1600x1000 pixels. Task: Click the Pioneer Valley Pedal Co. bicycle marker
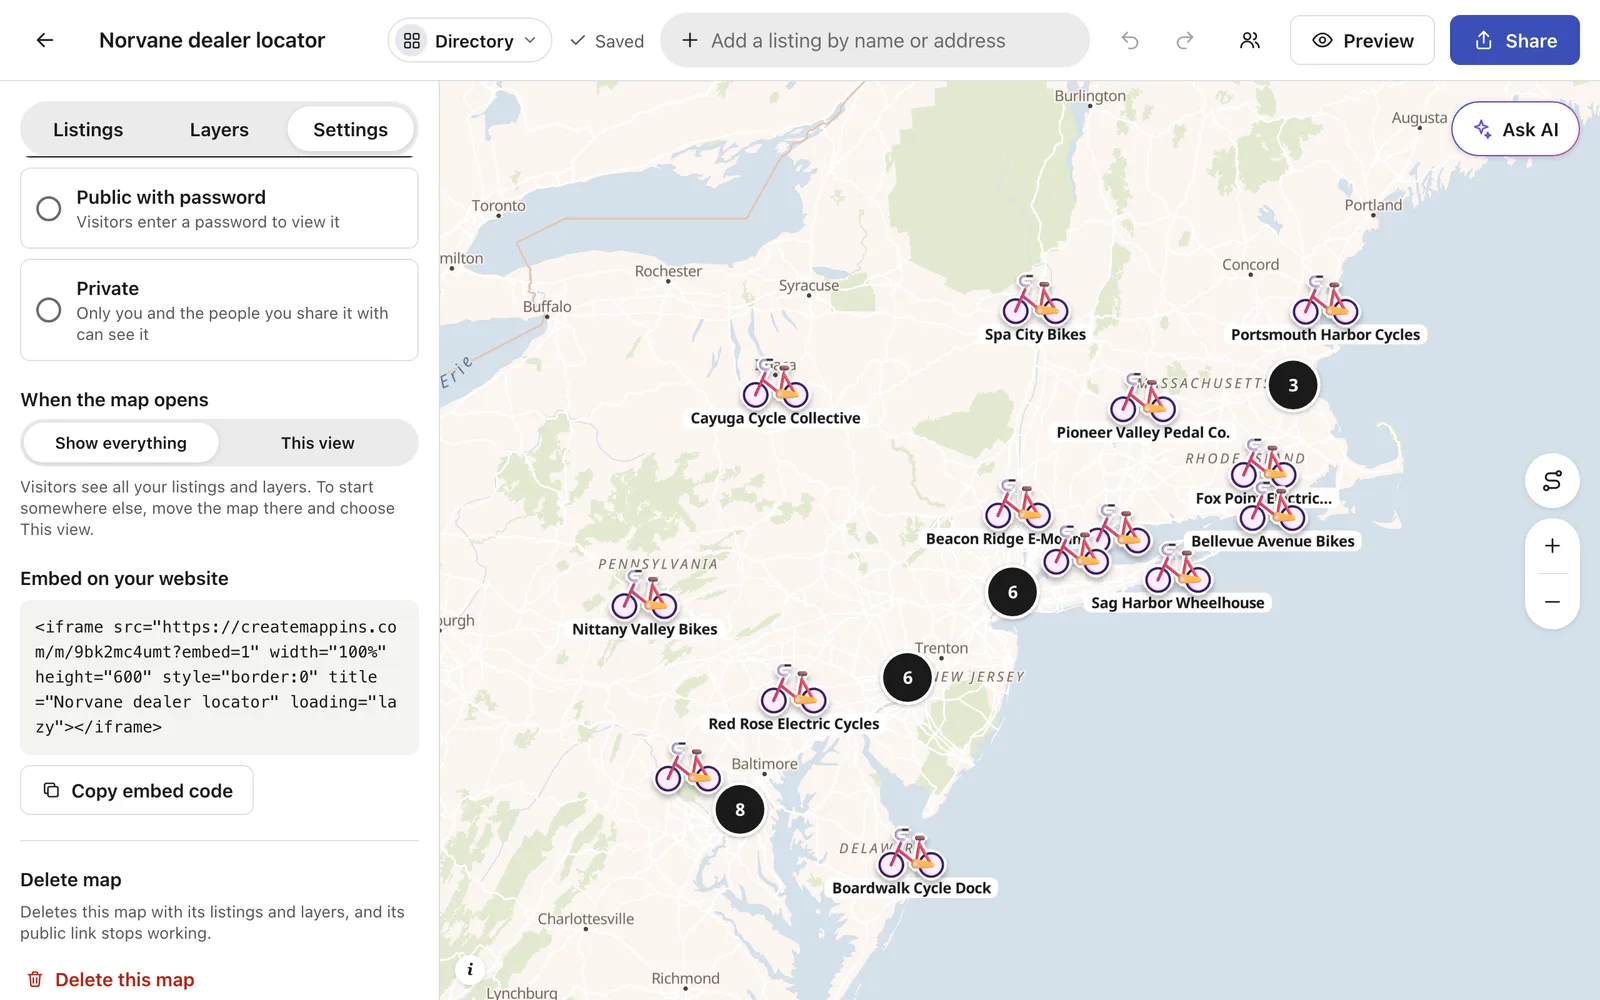(x=1142, y=397)
